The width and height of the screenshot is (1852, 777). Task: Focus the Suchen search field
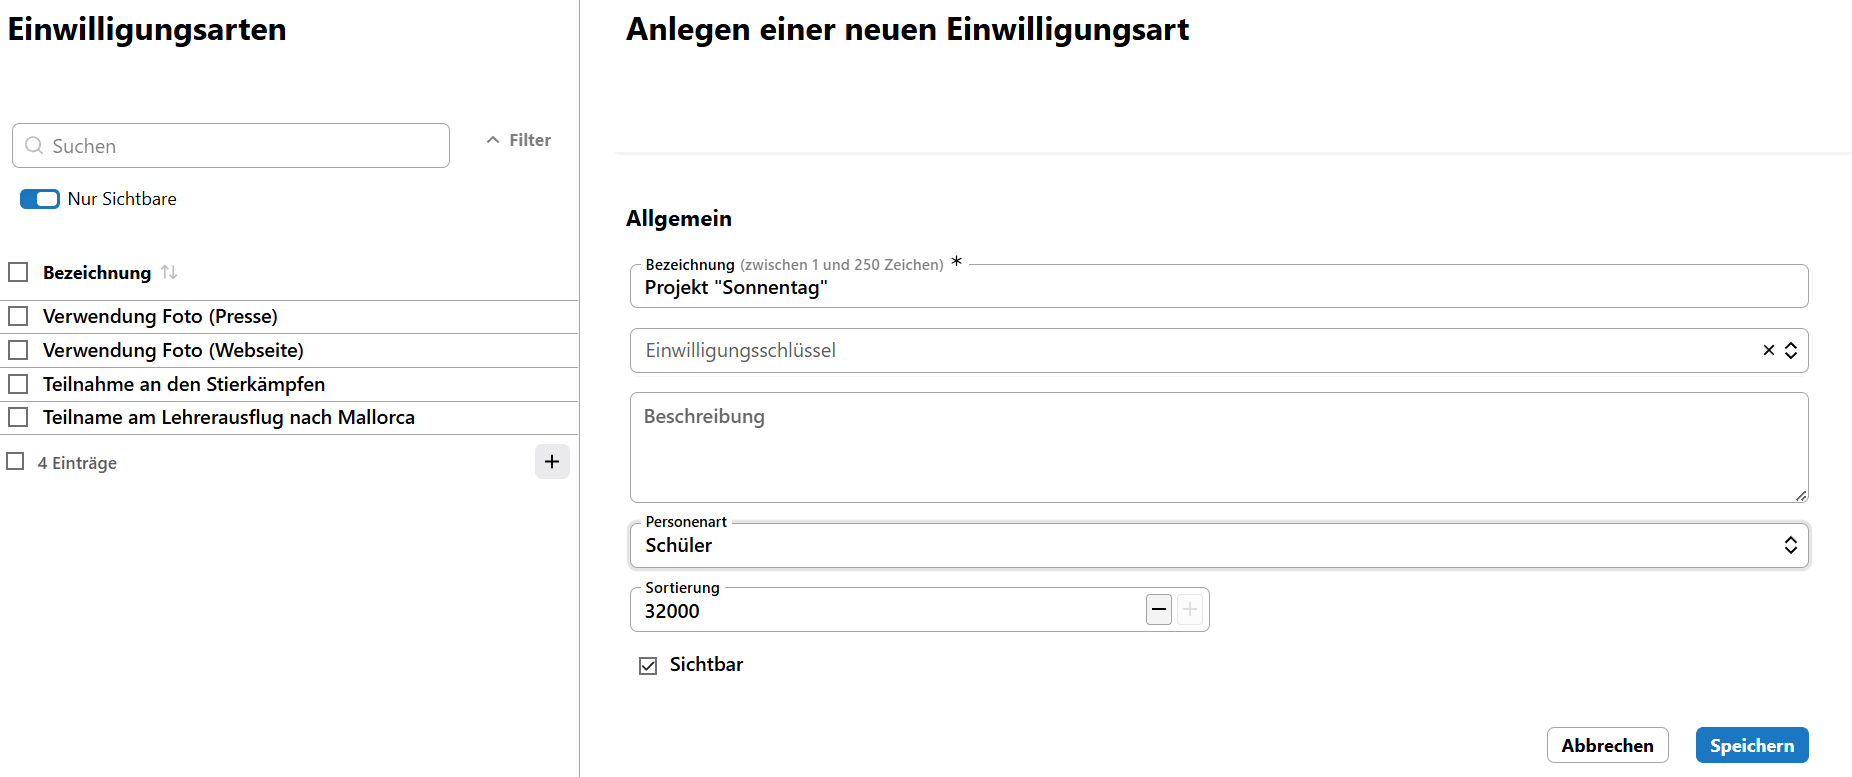240,146
